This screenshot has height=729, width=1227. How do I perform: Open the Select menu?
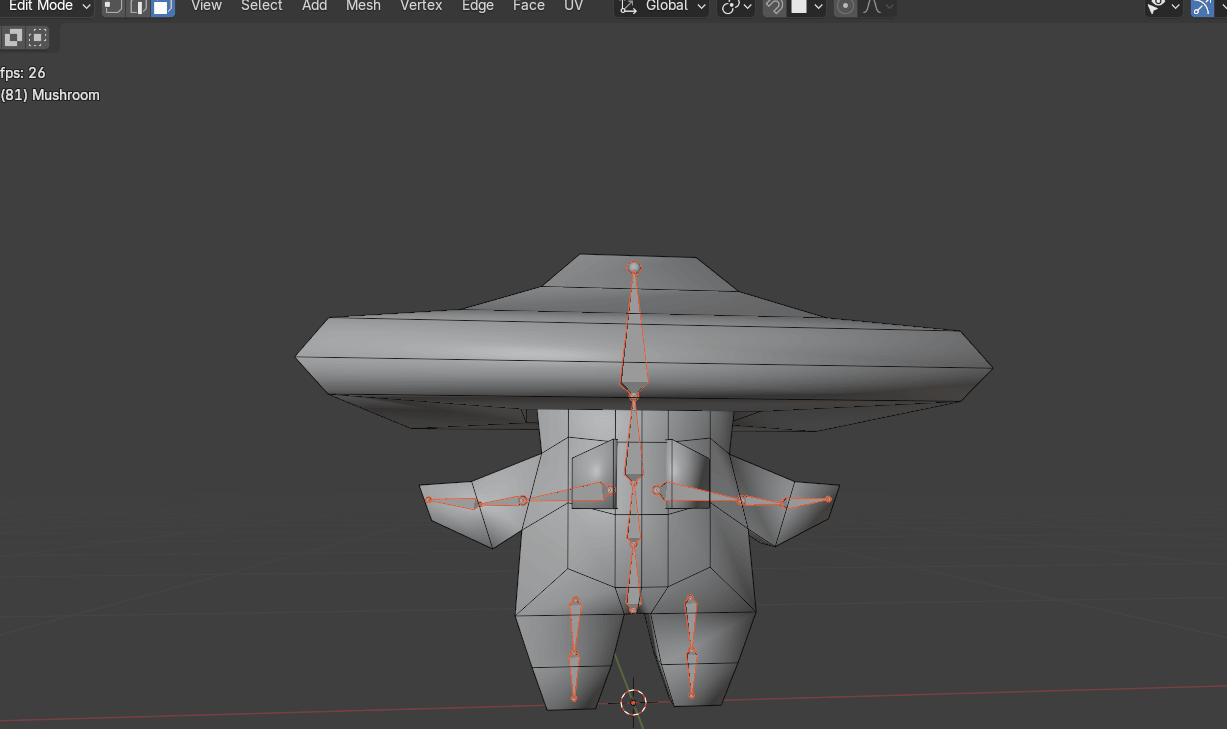pyautogui.click(x=261, y=6)
